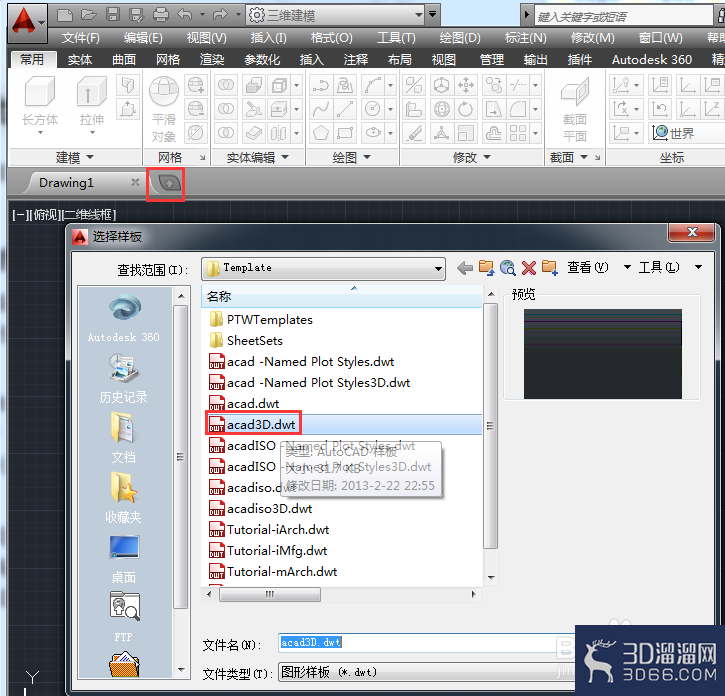Switch to the 实体 ribbon tab
725x696 pixels.
coord(80,60)
